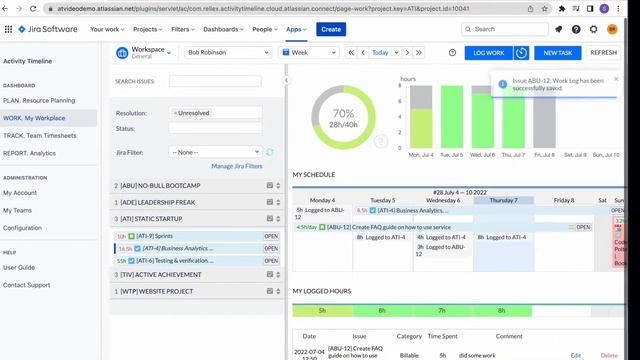Click the Today button
Image resolution: width=640 pixels, height=360 pixels.
coord(380,53)
